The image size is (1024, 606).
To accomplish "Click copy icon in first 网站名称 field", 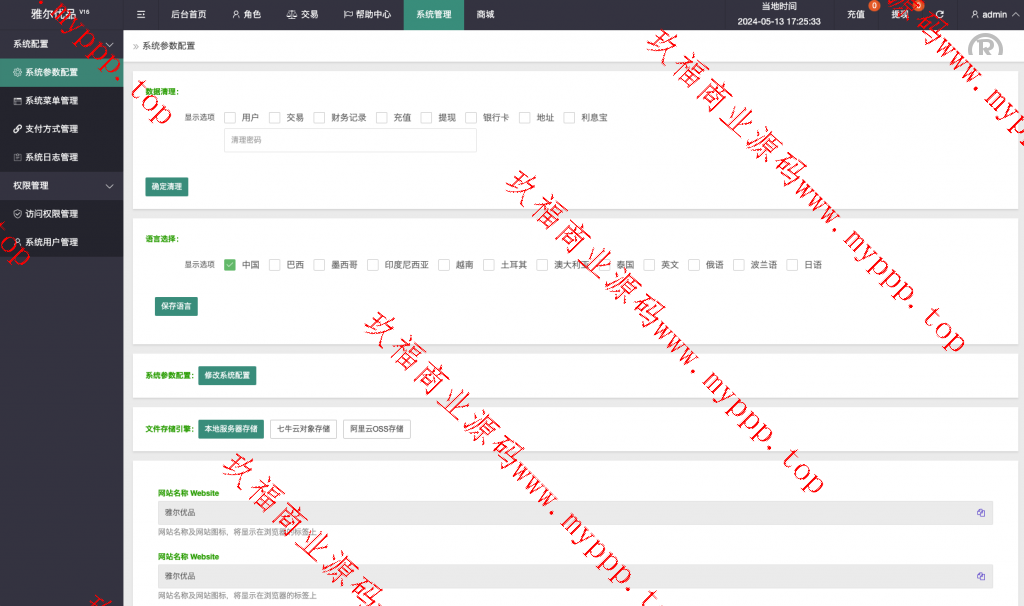I will pyautogui.click(x=981, y=513).
